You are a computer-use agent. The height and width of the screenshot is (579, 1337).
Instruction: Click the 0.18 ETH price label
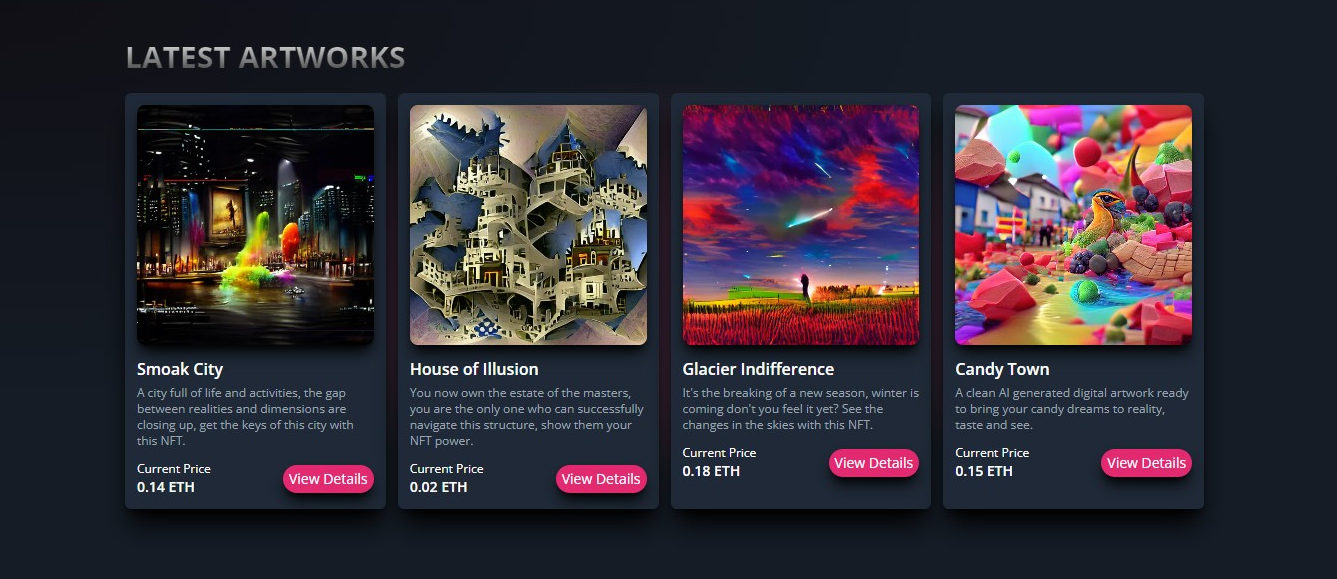coord(711,471)
